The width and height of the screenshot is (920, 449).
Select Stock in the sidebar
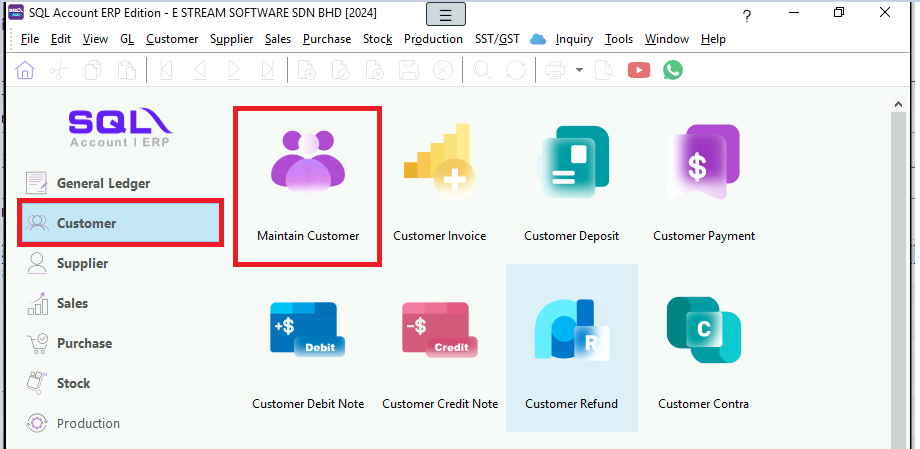click(x=73, y=383)
